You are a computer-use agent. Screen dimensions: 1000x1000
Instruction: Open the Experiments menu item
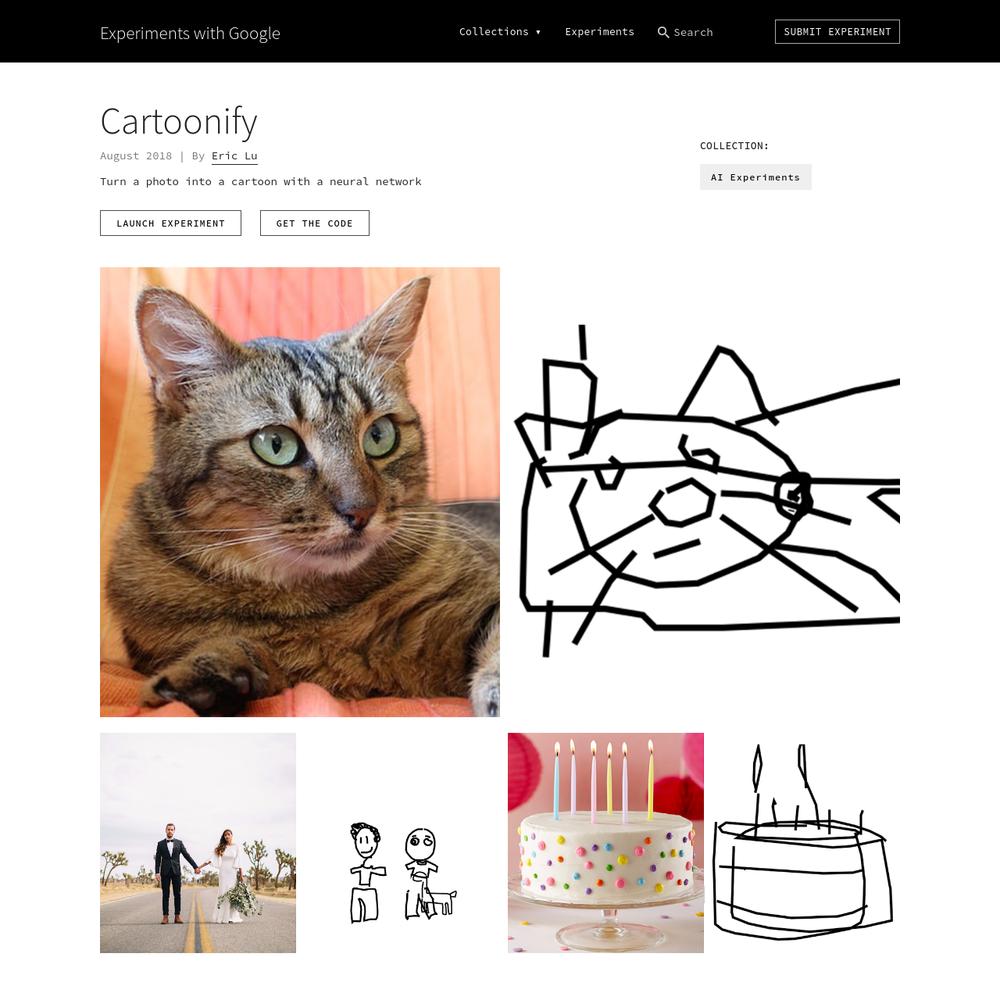[599, 32]
